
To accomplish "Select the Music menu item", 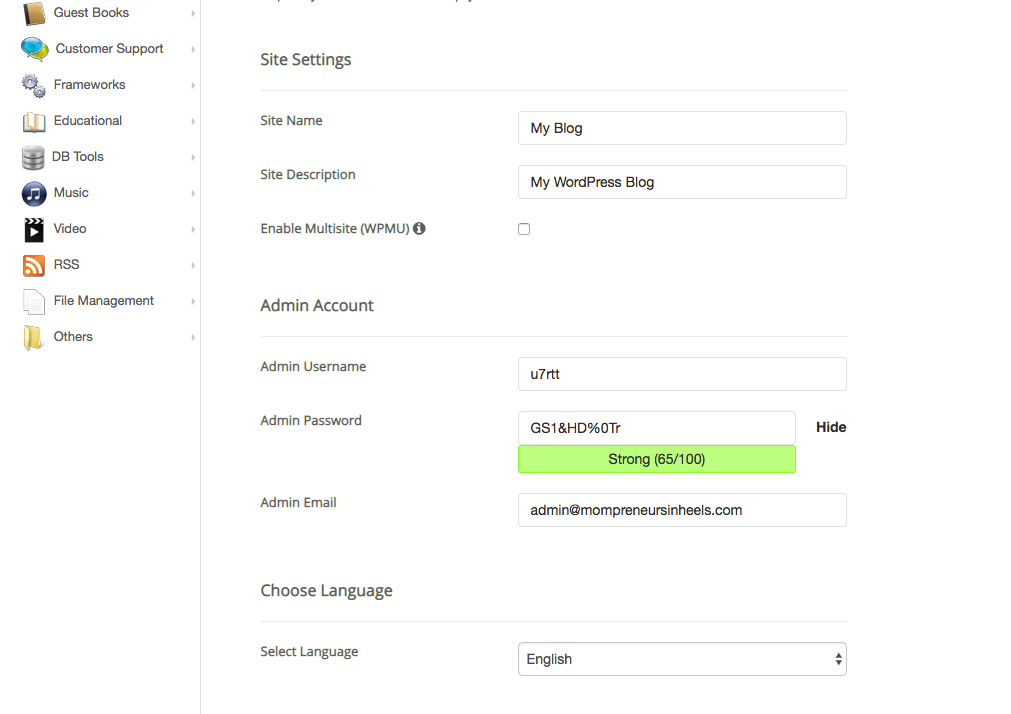I will click(71, 193).
